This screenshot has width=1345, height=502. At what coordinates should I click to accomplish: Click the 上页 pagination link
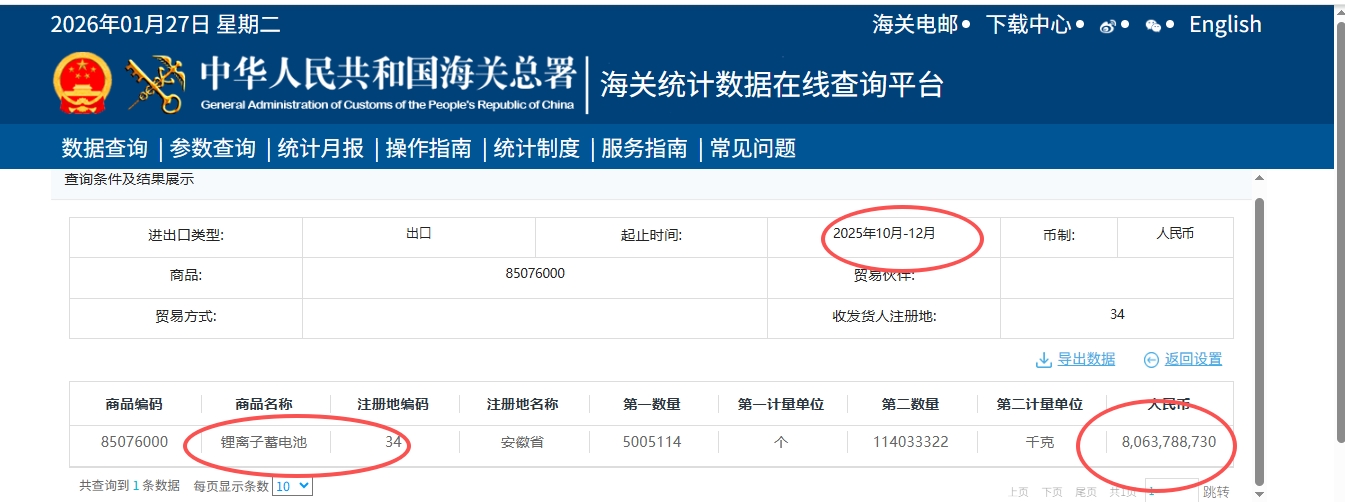[1018, 492]
